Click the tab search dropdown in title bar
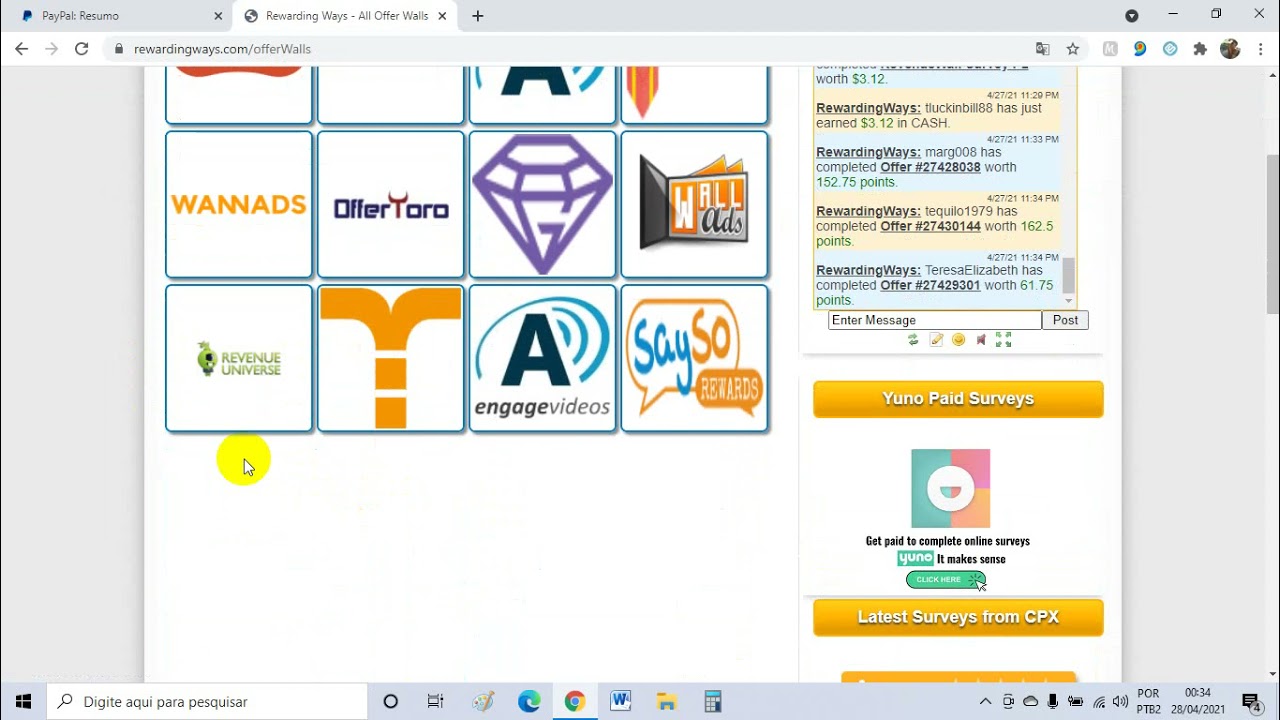The image size is (1280, 720). [1132, 16]
